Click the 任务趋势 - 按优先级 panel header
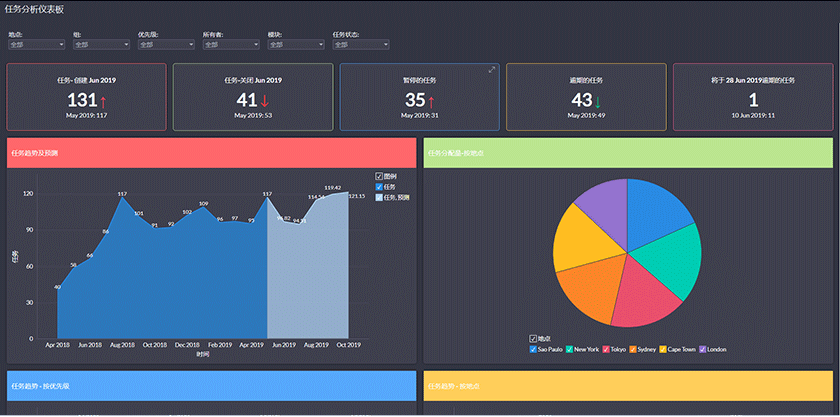 (x=211, y=386)
